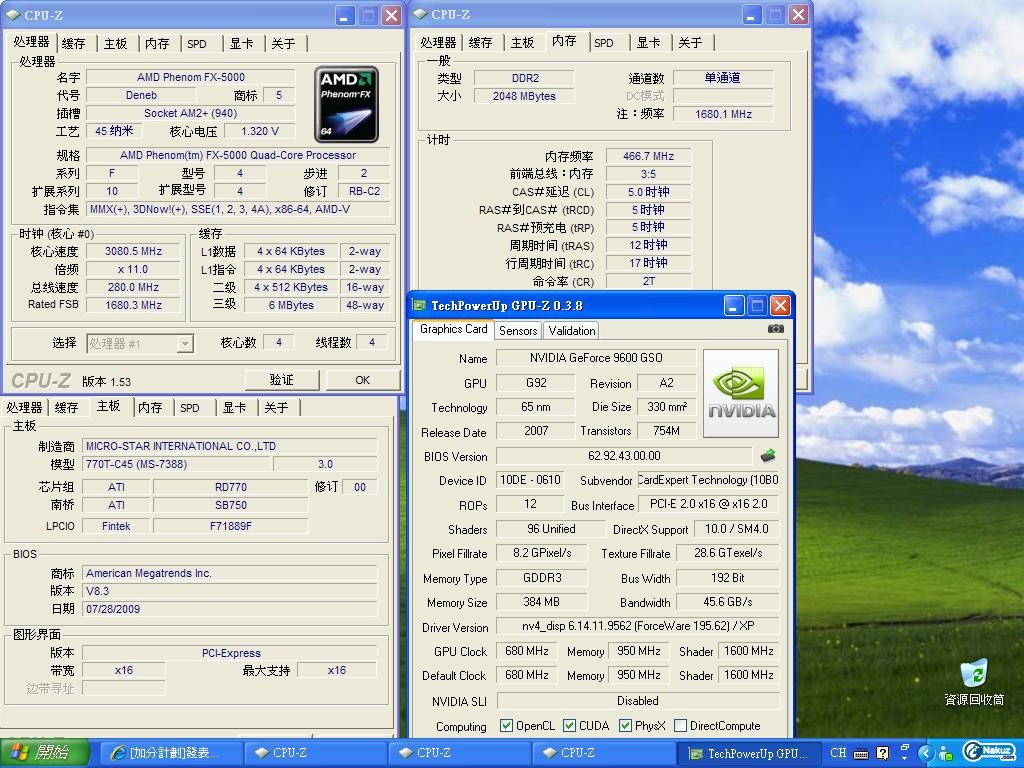Select the 显卡 tab in the mainboard CPU-Z window
Image resolution: width=1024 pixels, height=768 pixels.
pyautogui.click(x=234, y=408)
